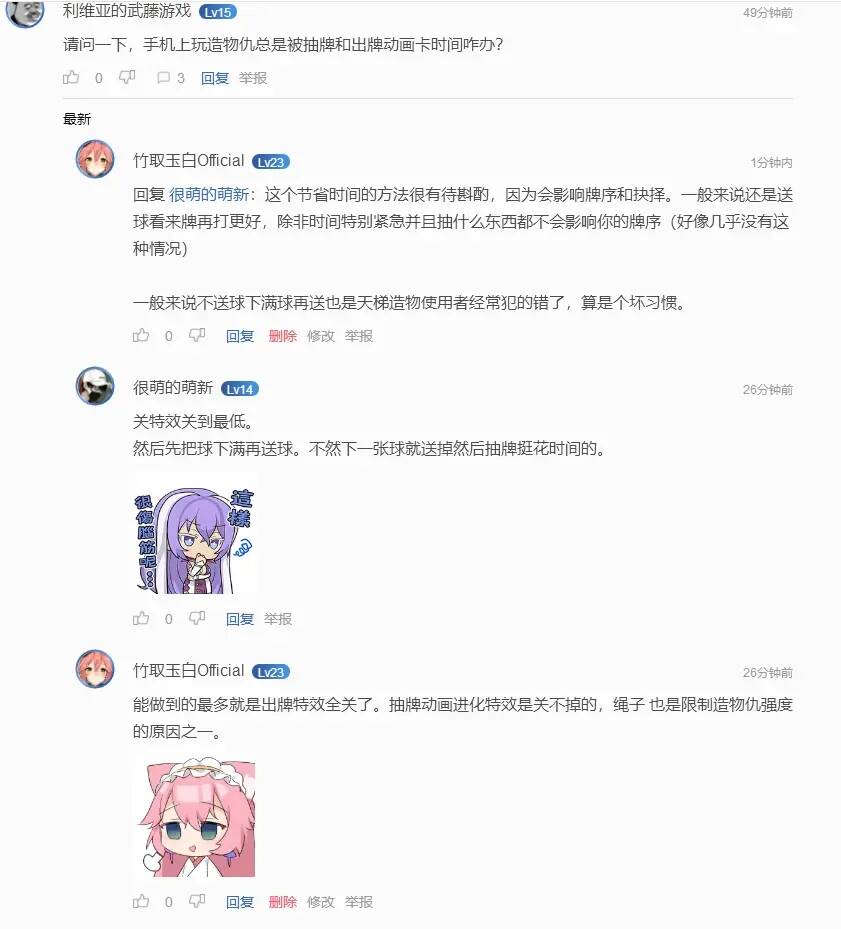Delete the first 竹取玉白Official reply
Image resolution: width=841 pixels, height=929 pixels.
tap(283, 336)
